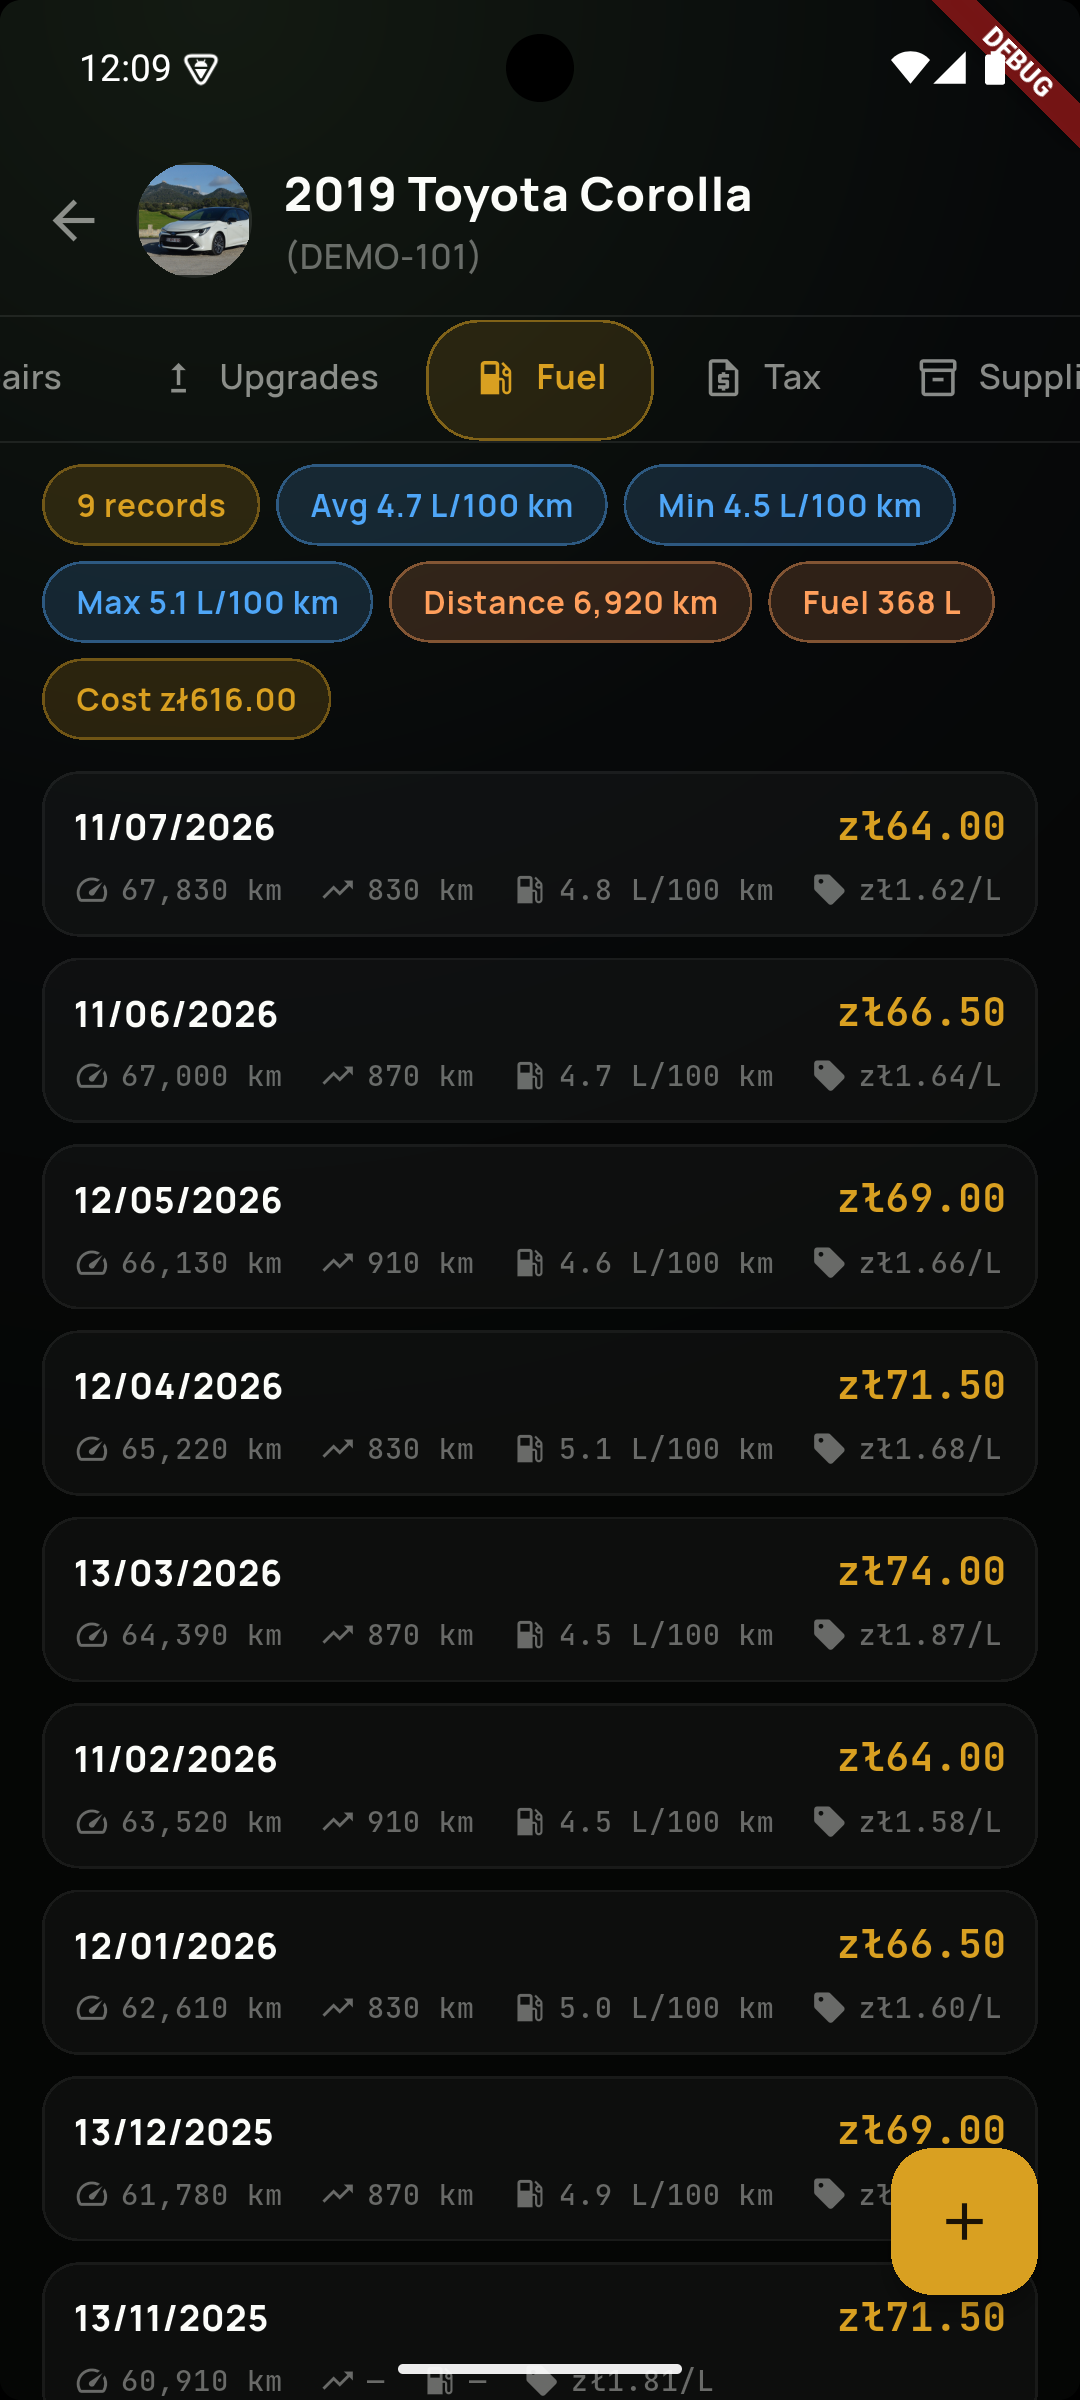This screenshot has width=1080, height=2400.
Task: Tap trend icon on 12/05/2026 record
Action: [338, 1263]
